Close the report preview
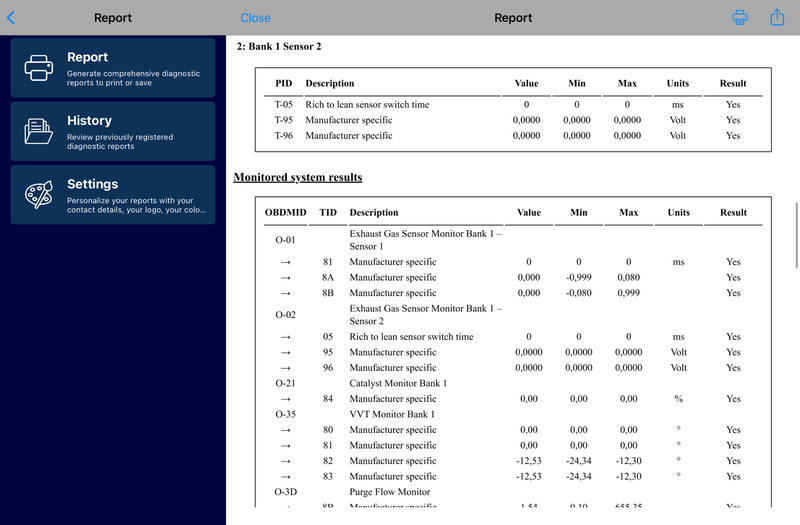The width and height of the screenshot is (800, 525). coord(255,17)
